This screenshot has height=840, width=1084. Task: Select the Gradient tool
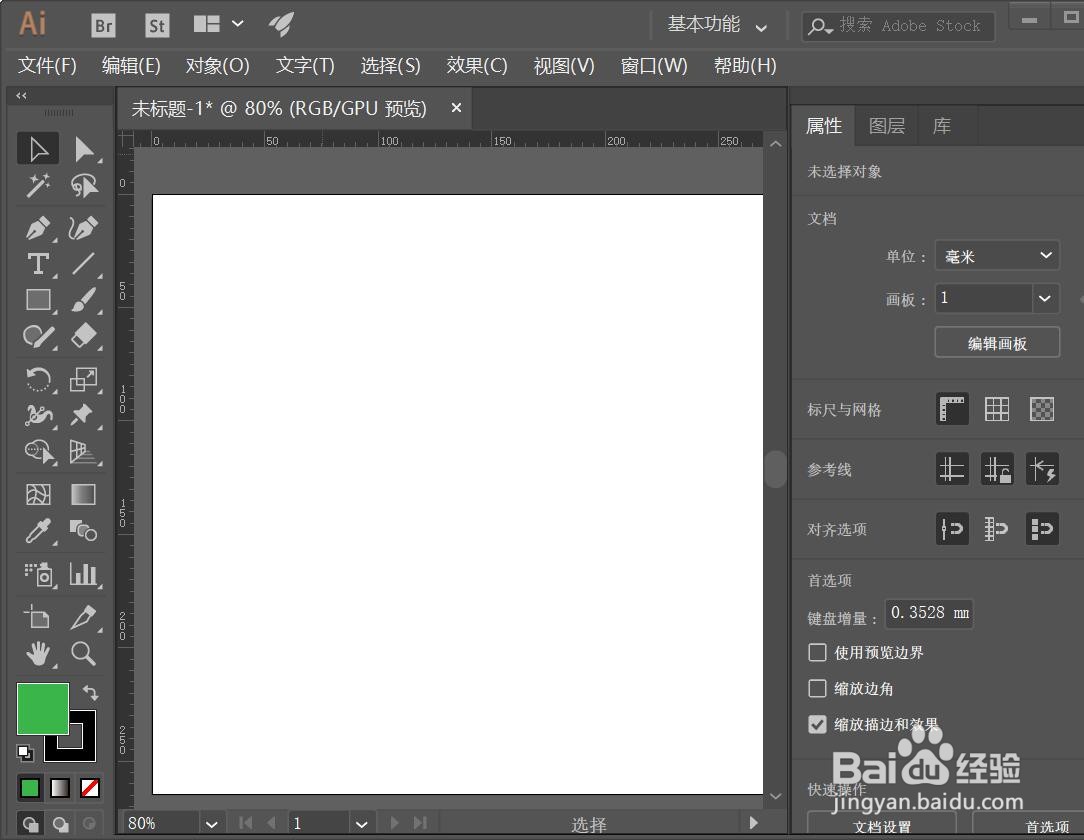tap(83, 494)
